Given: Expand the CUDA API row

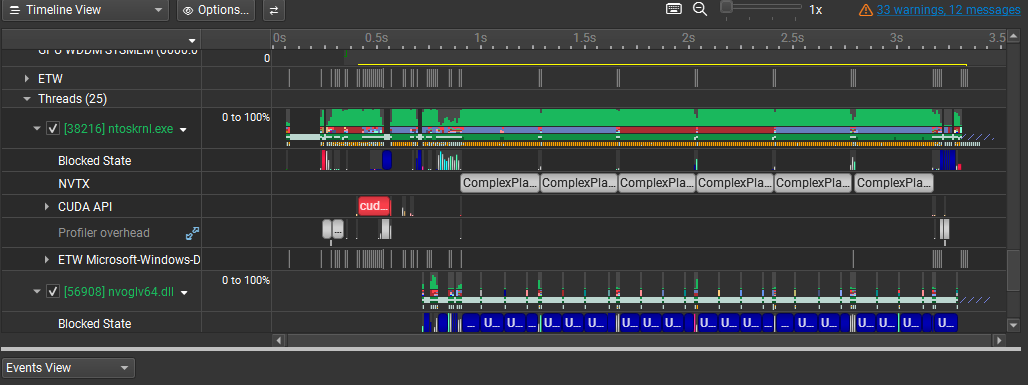Looking at the screenshot, I should click(47, 207).
